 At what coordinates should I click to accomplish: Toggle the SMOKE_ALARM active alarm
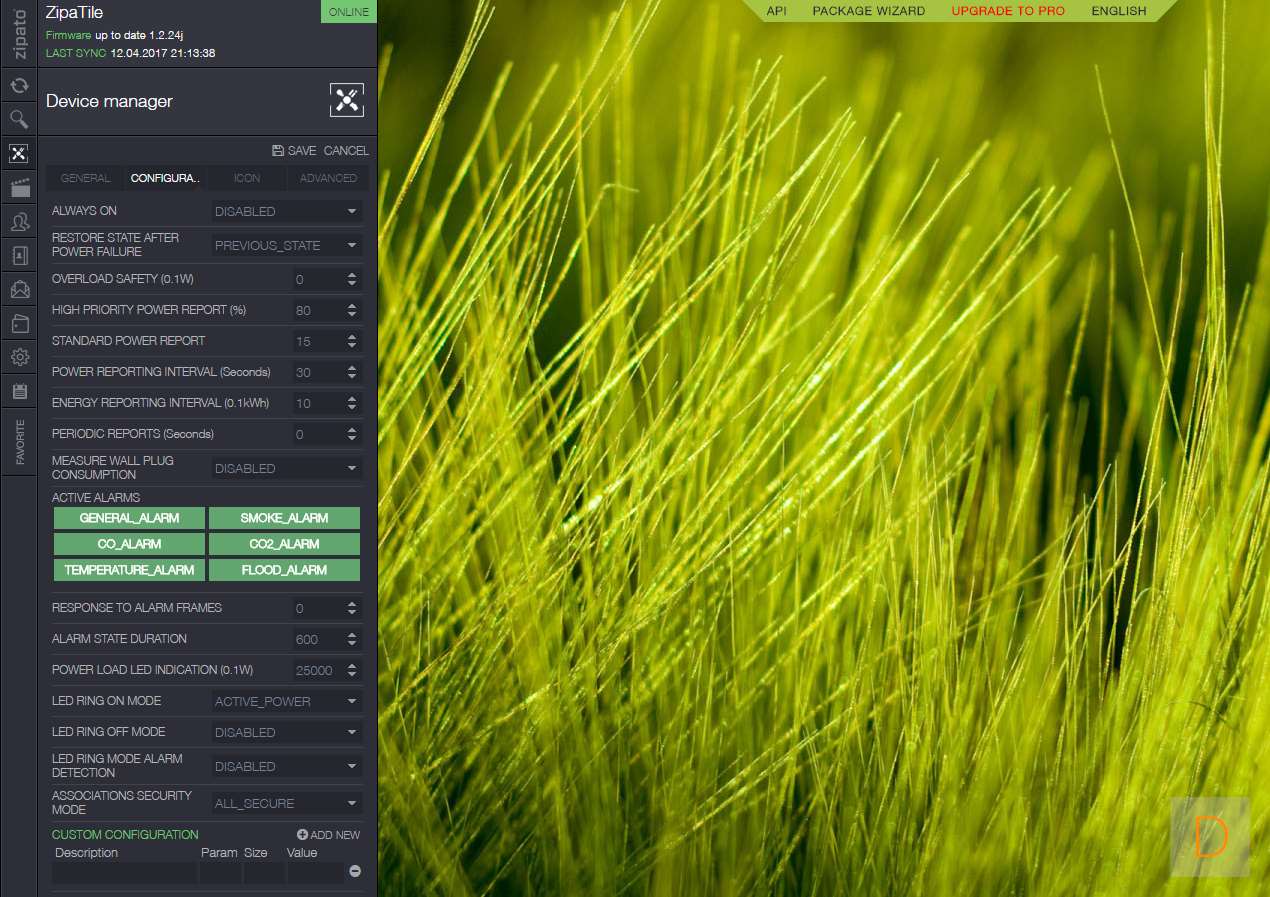[284, 518]
